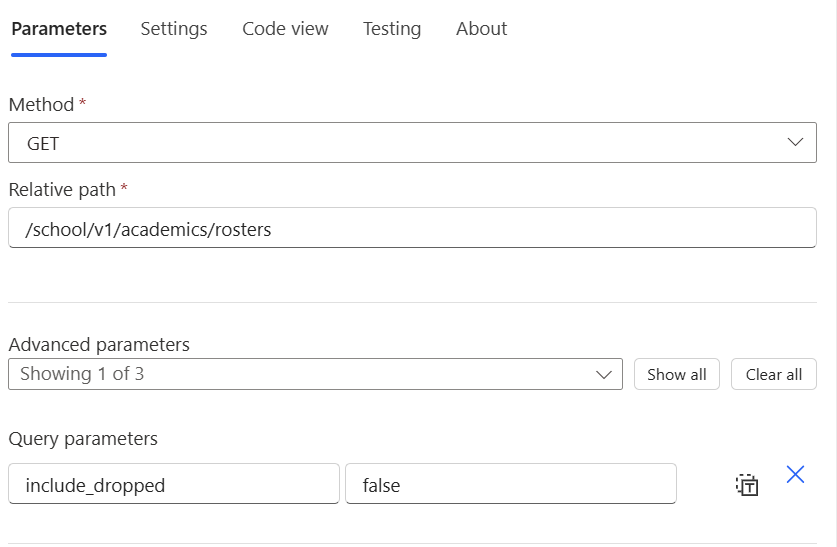Click the include_dropped key field

pos(174,485)
